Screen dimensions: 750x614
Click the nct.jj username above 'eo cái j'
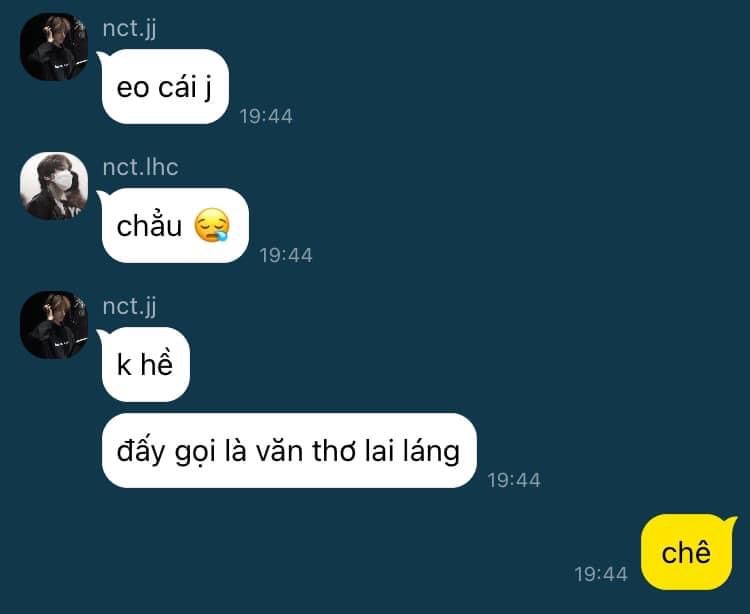coord(130,28)
